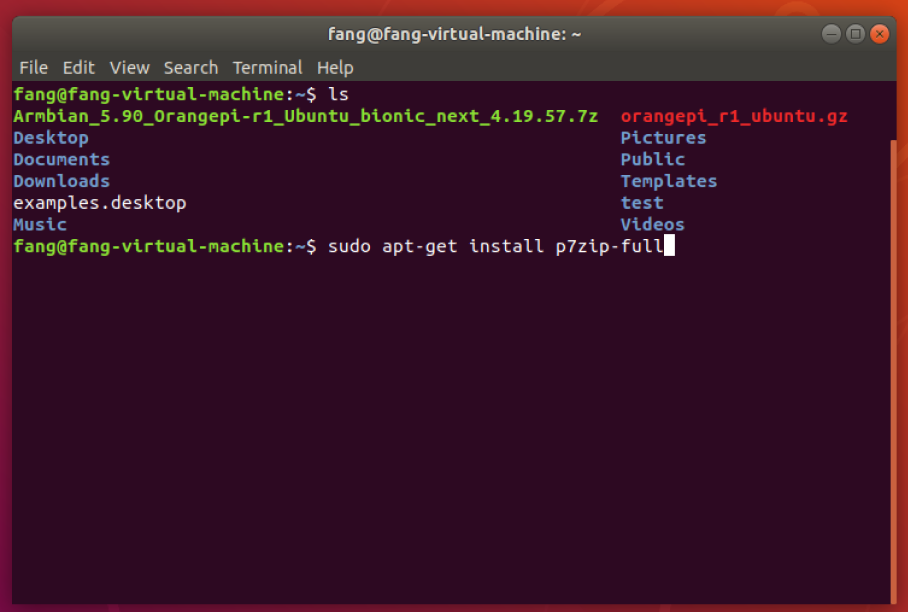Open the Terminal menu
Screen dimensions: 908x612
click(268, 68)
